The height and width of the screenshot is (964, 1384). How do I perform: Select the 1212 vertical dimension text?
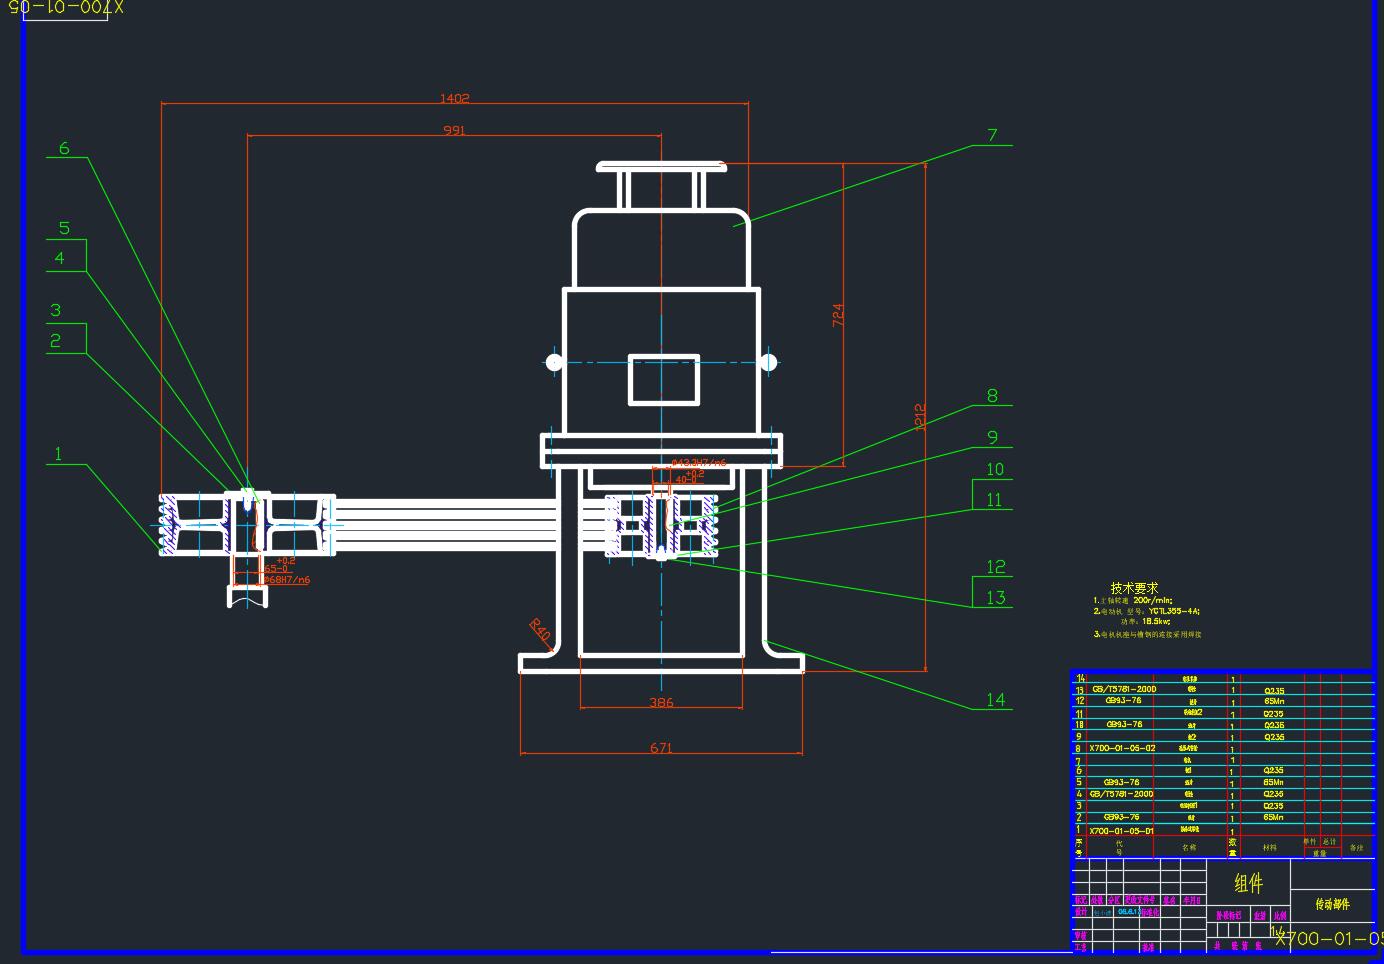click(920, 417)
